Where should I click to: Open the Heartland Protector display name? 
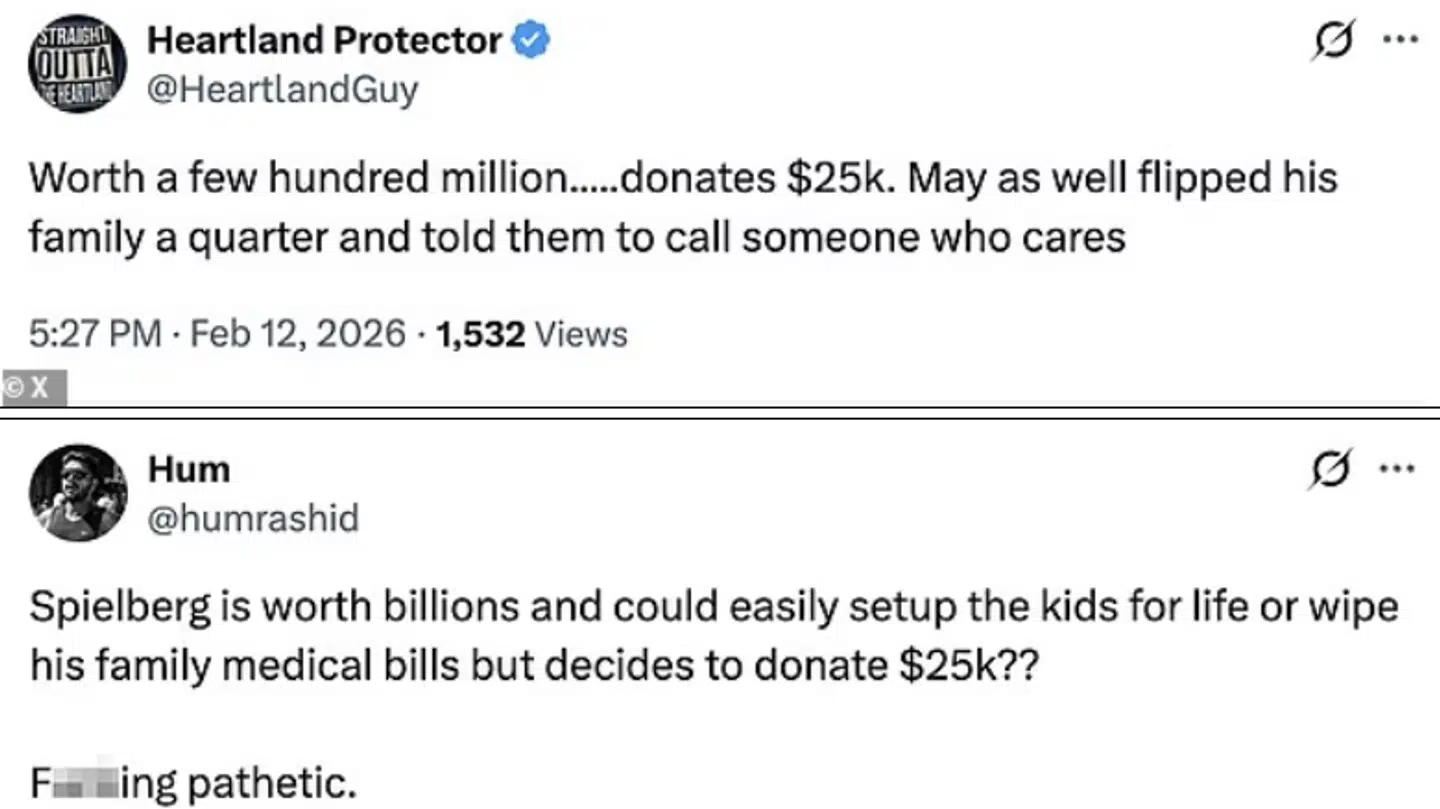point(324,40)
